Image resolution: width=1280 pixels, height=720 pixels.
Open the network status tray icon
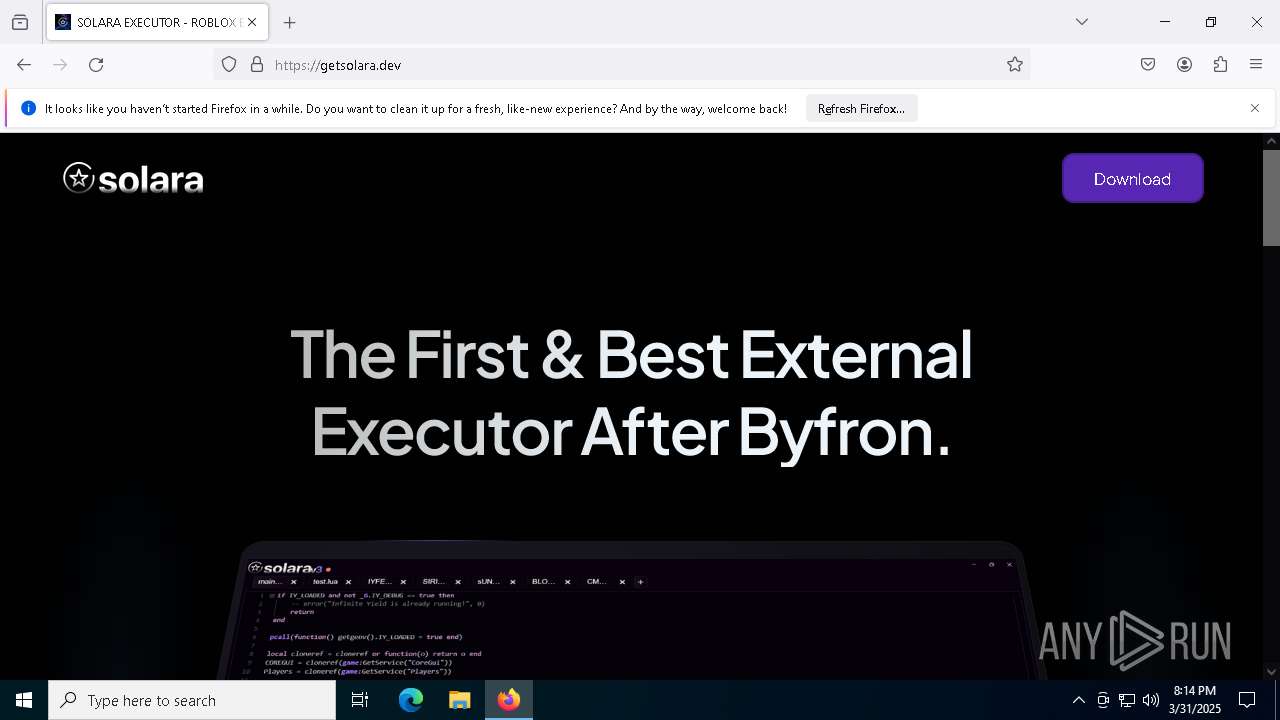1127,700
